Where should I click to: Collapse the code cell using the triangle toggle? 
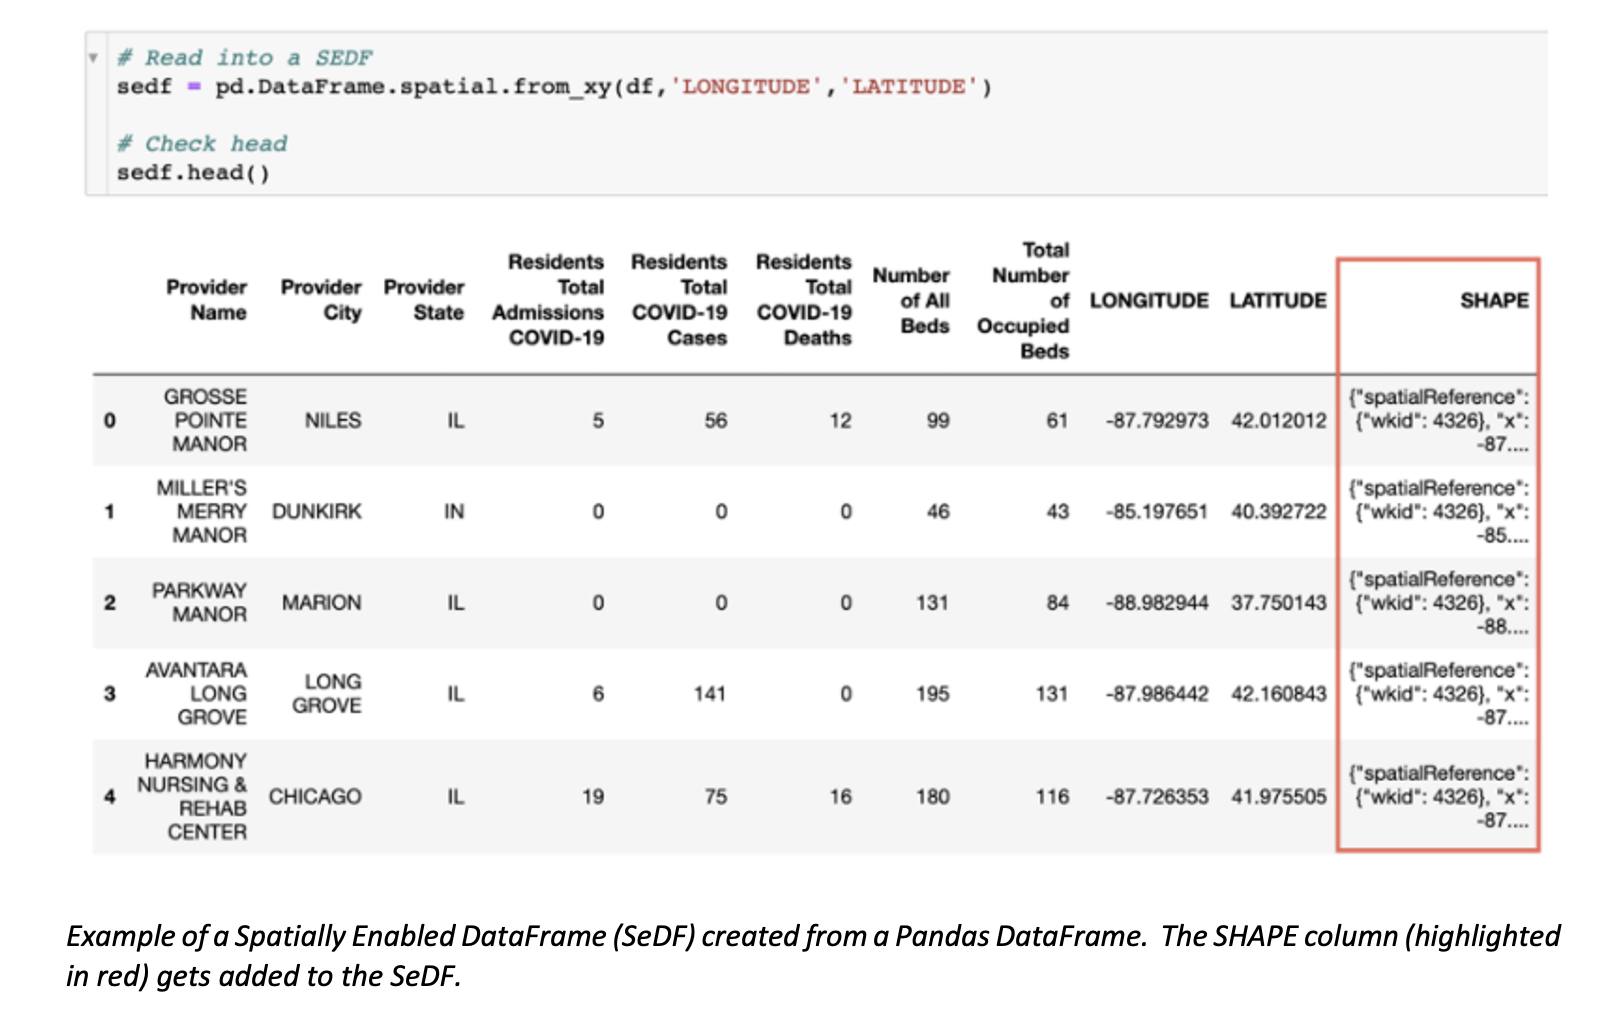tap(93, 58)
